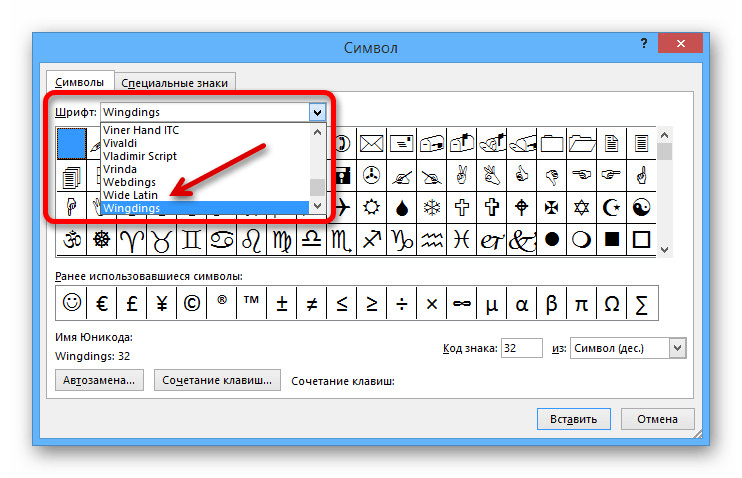The height and width of the screenshot is (478, 742).
Task: Click the Вставить button
Action: coord(574,419)
